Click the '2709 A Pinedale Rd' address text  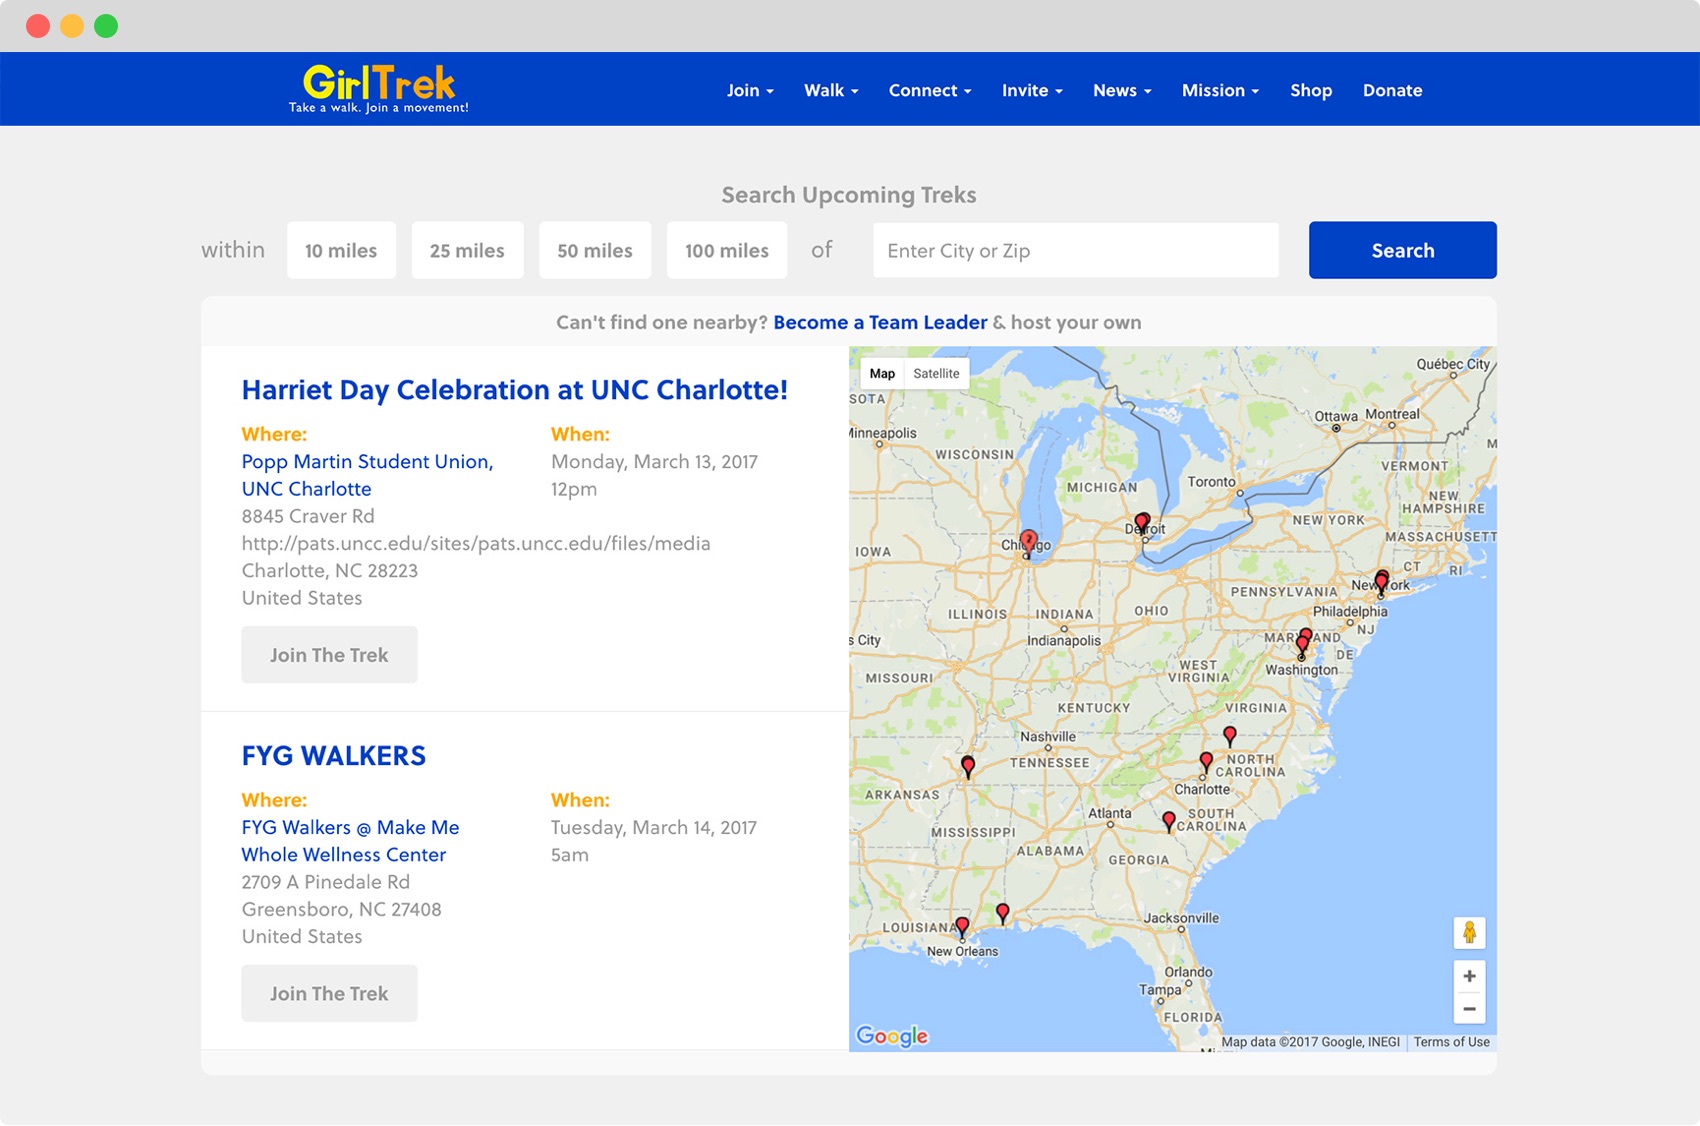[326, 882]
